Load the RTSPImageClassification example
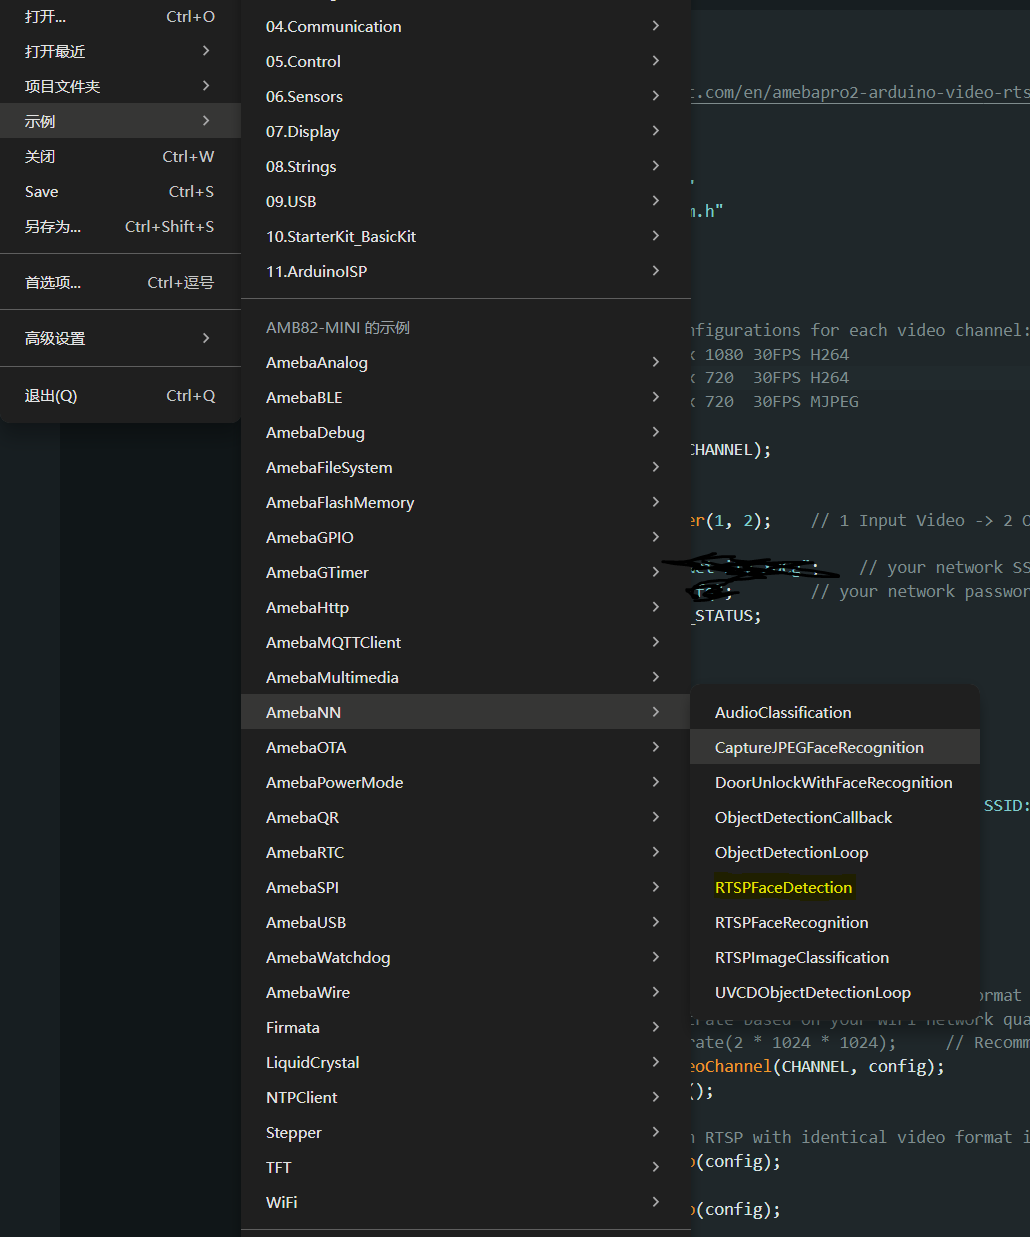1030x1237 pixels. point(835,957)
